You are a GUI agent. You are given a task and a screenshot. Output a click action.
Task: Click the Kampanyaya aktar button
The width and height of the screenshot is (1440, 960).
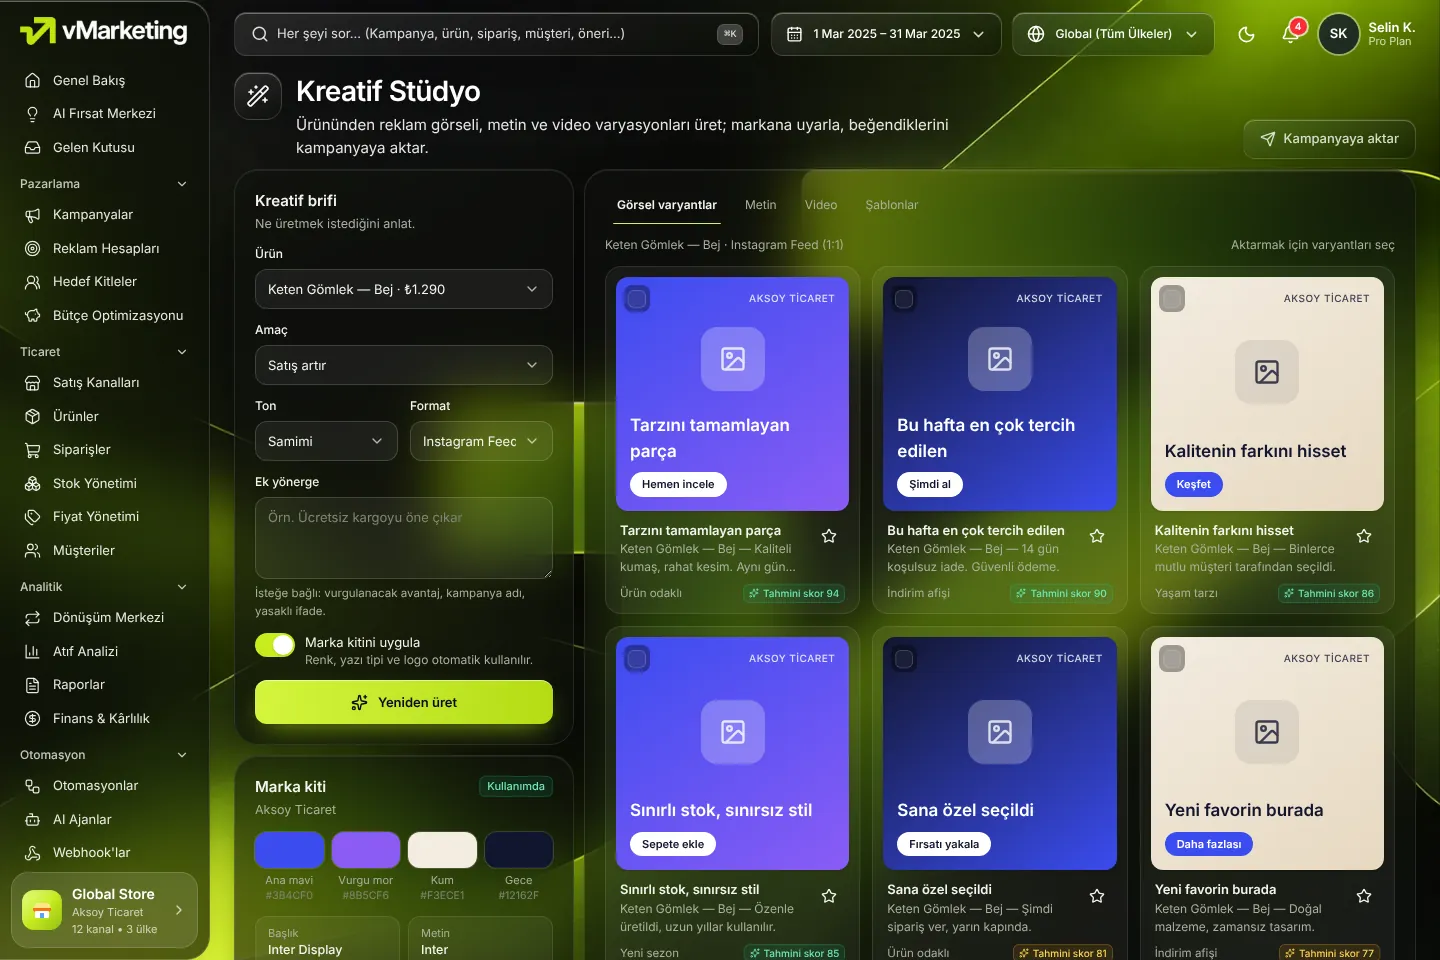point(1329,139)
